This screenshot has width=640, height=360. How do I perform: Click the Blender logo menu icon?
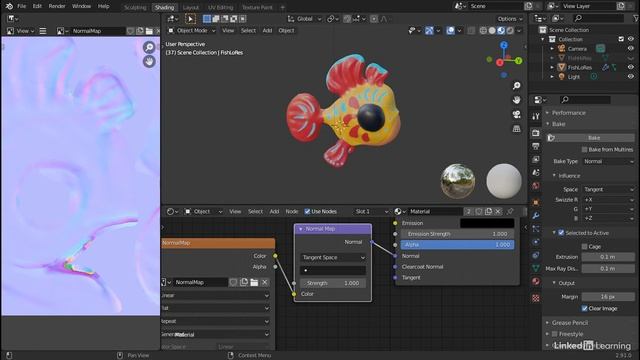9,6
